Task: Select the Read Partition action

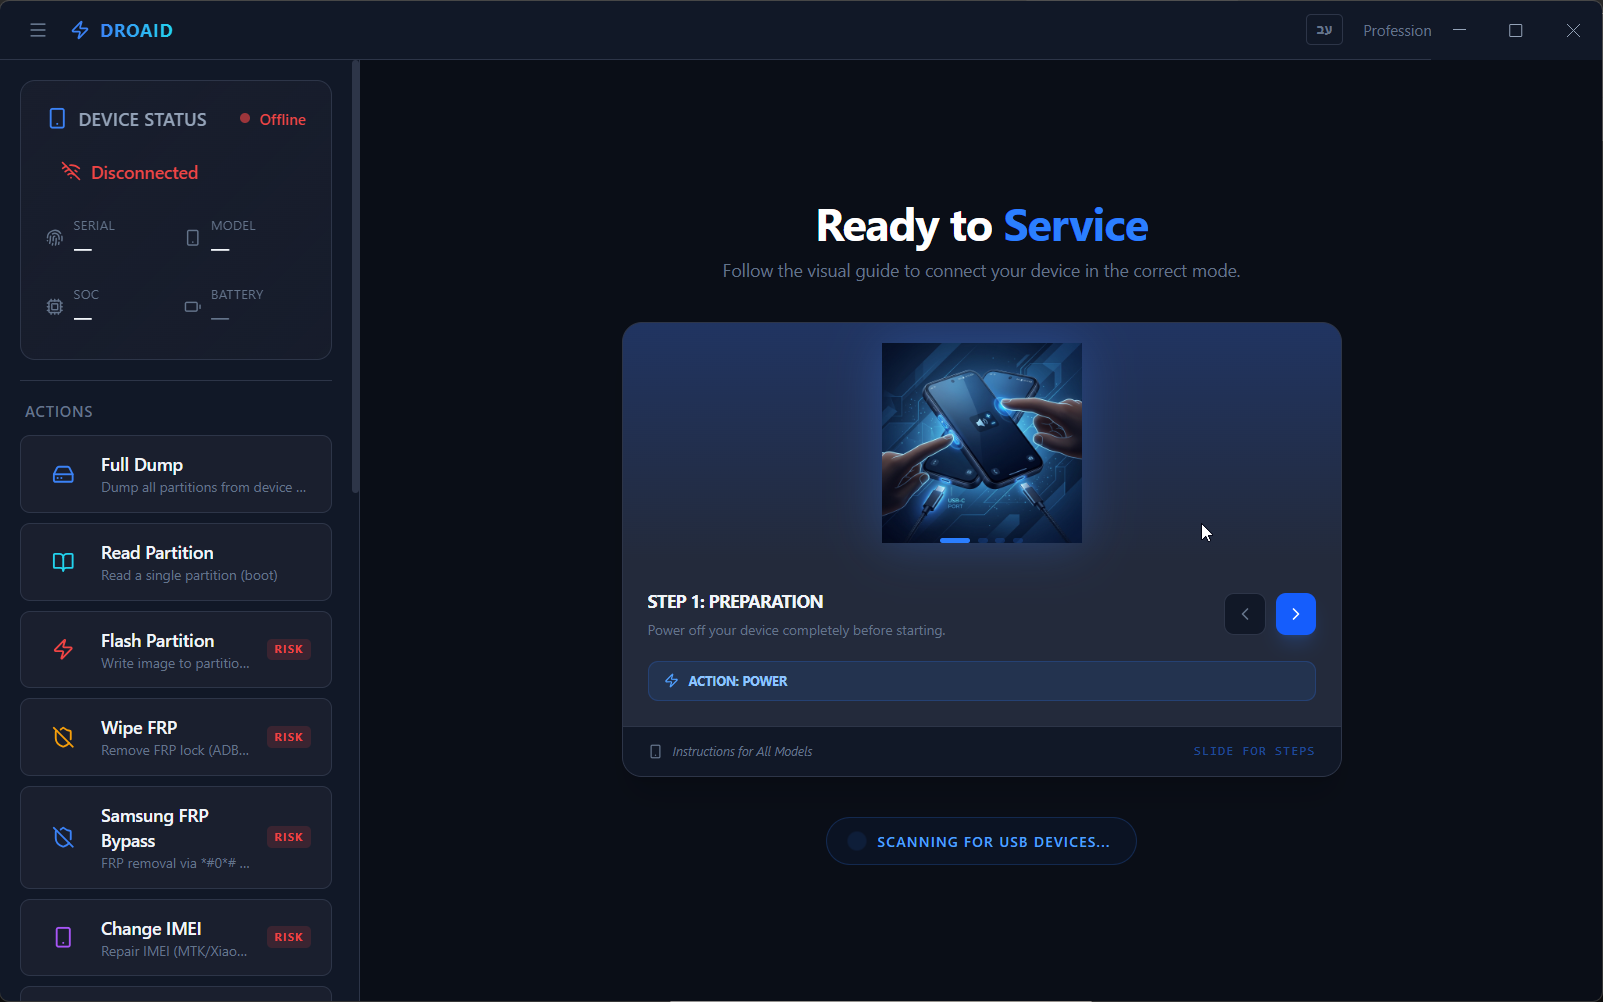Action: 175,562
